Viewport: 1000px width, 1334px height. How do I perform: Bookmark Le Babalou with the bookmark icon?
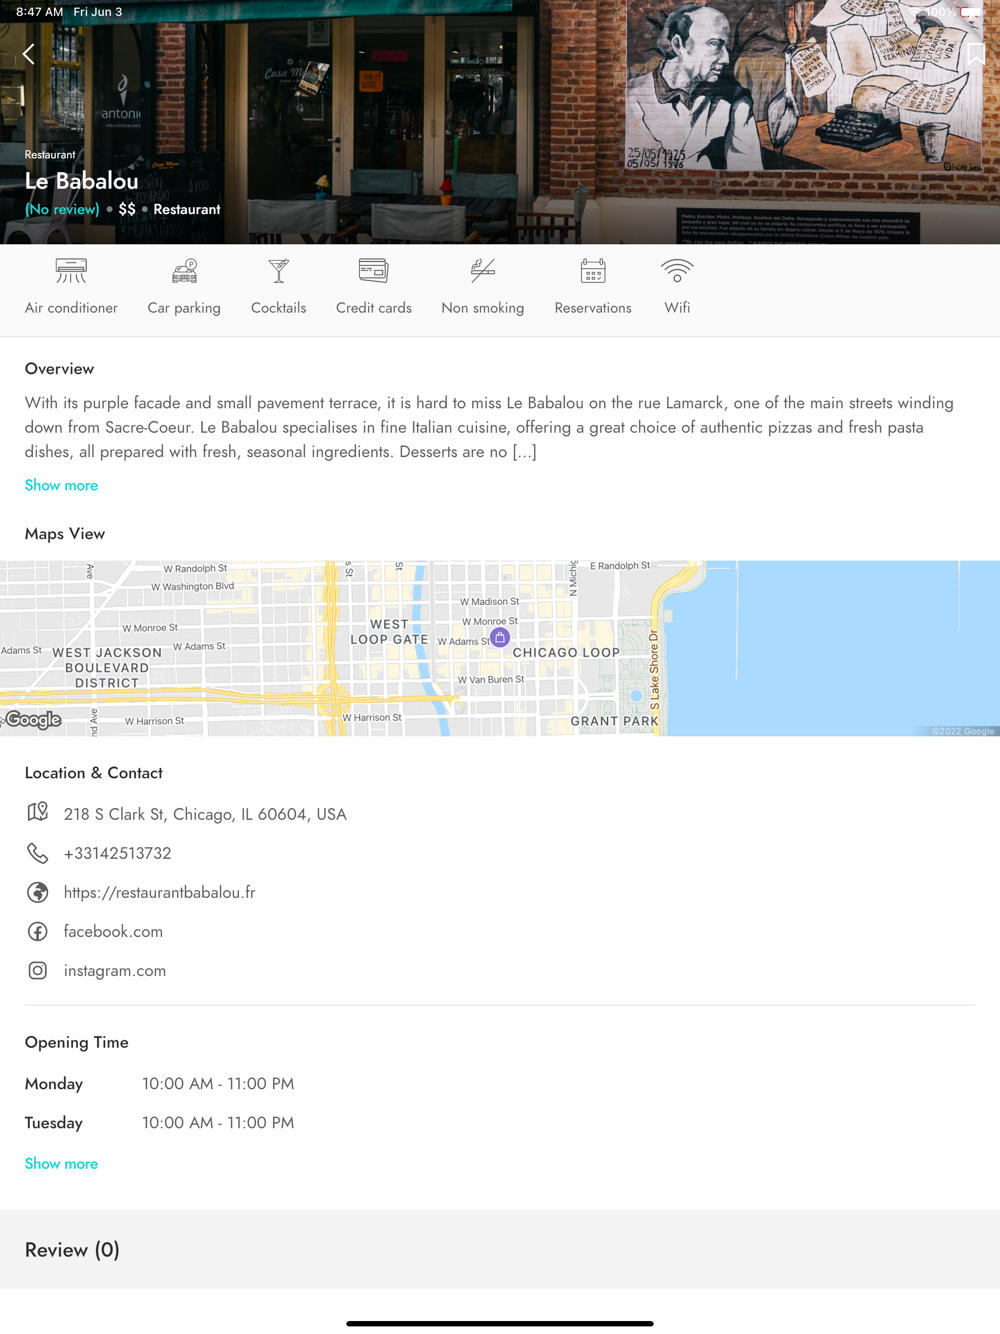tap(976, 54)
